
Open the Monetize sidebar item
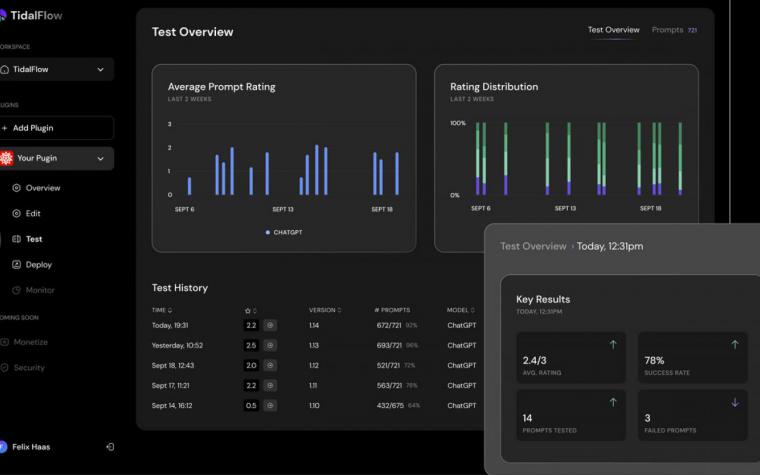pos(24,342)
